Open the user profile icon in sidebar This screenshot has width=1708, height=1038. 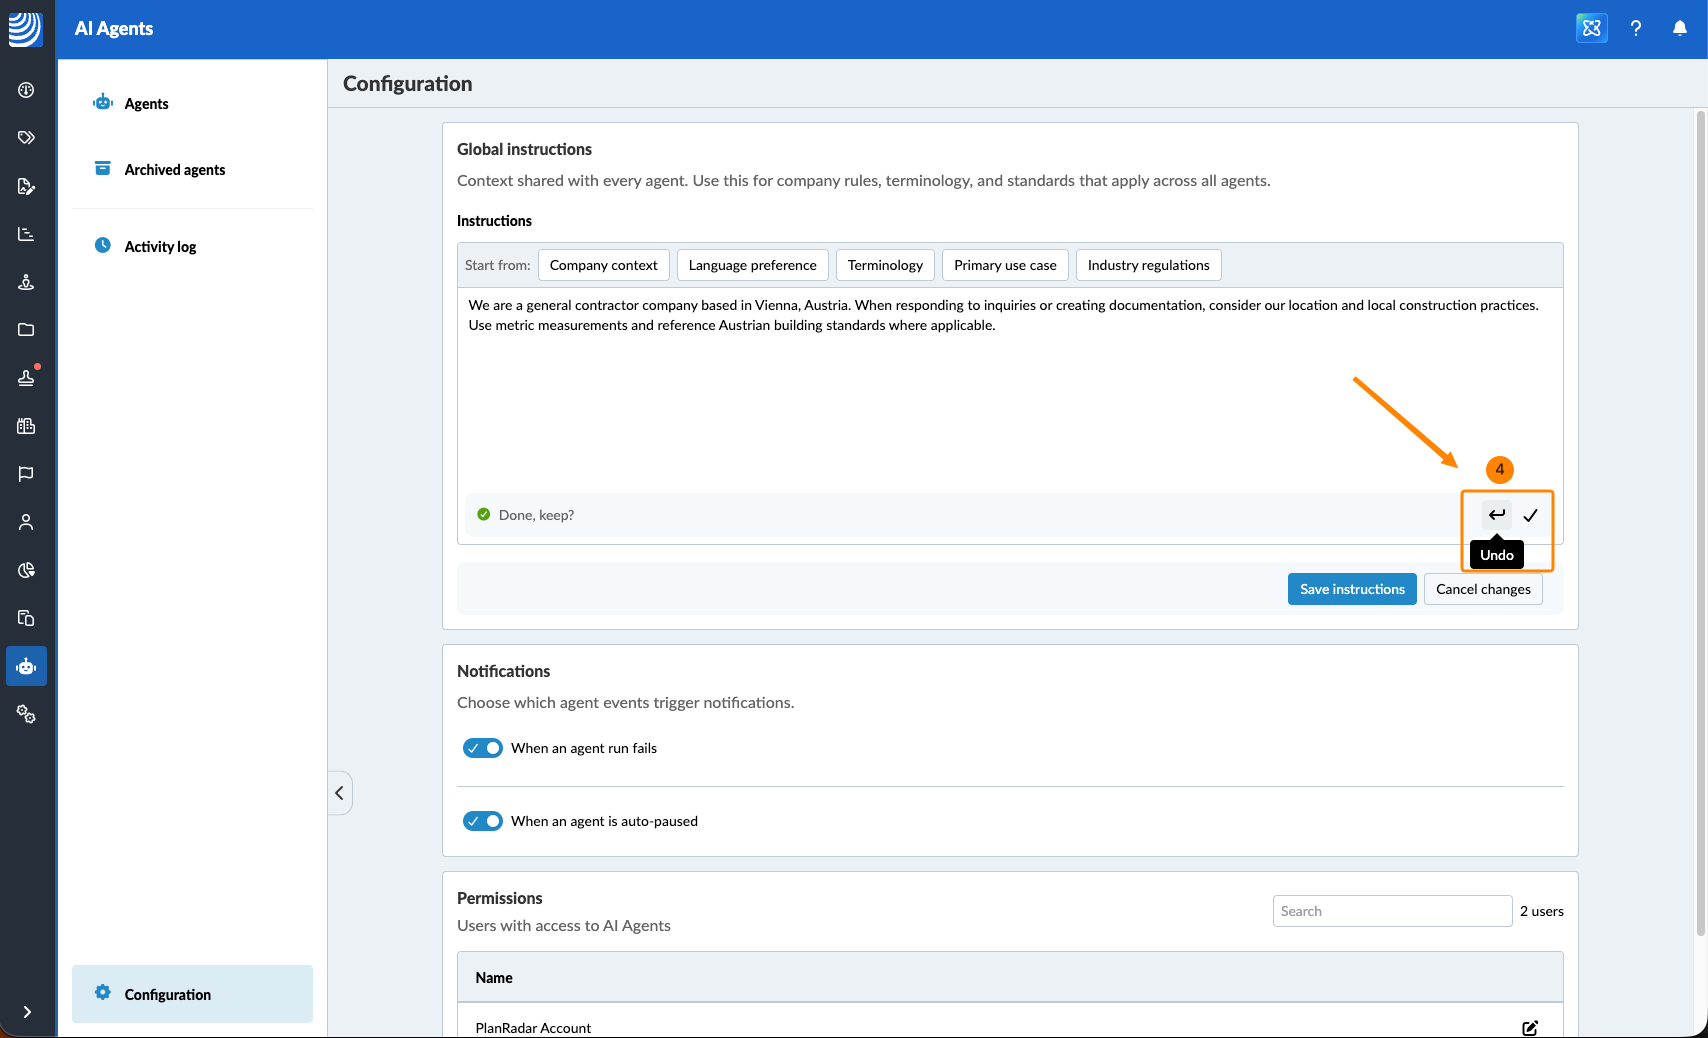tap(26, 522)
